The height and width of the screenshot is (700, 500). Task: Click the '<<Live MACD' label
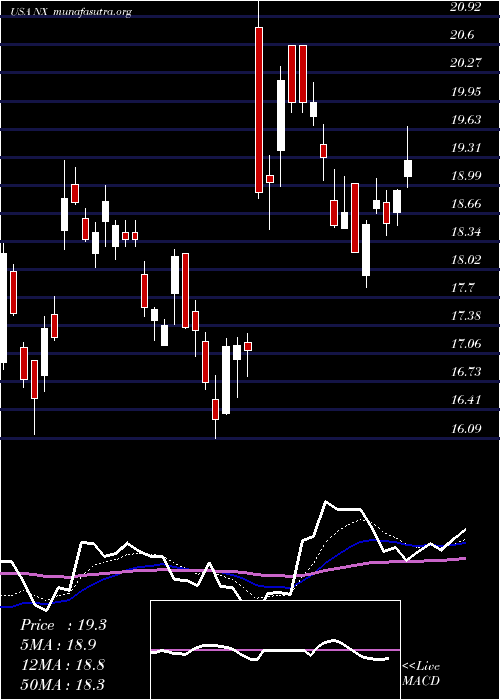pos(421,673)
